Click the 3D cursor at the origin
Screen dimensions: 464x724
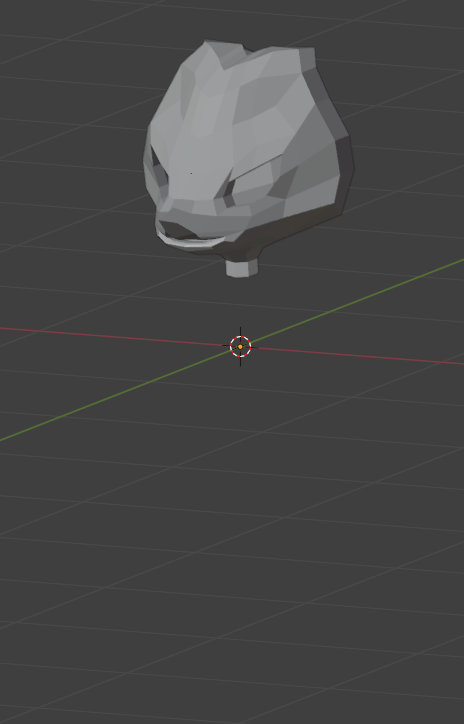coord(240,346)
